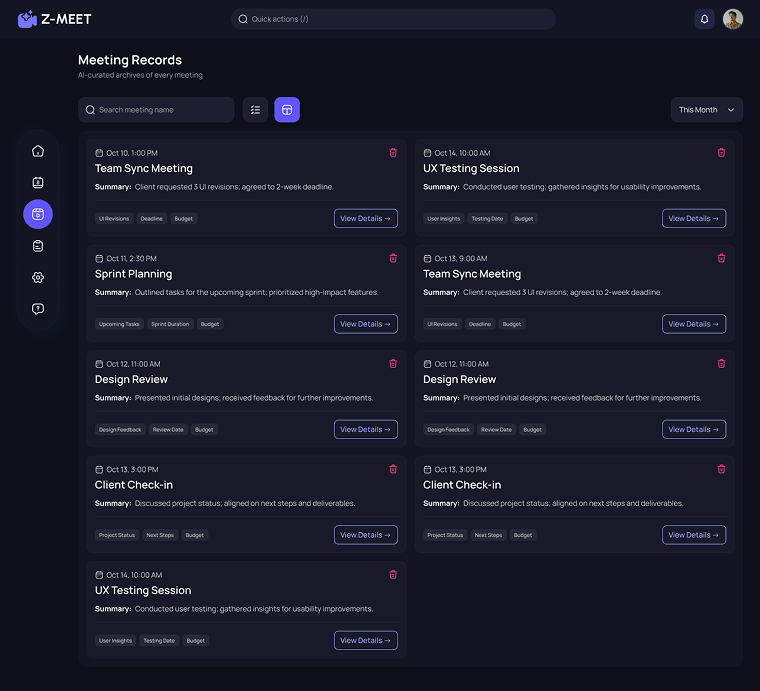
Task: Select Deadline tag on Oct 13 9:00 AM meeting
Action: tap(480, 324)
